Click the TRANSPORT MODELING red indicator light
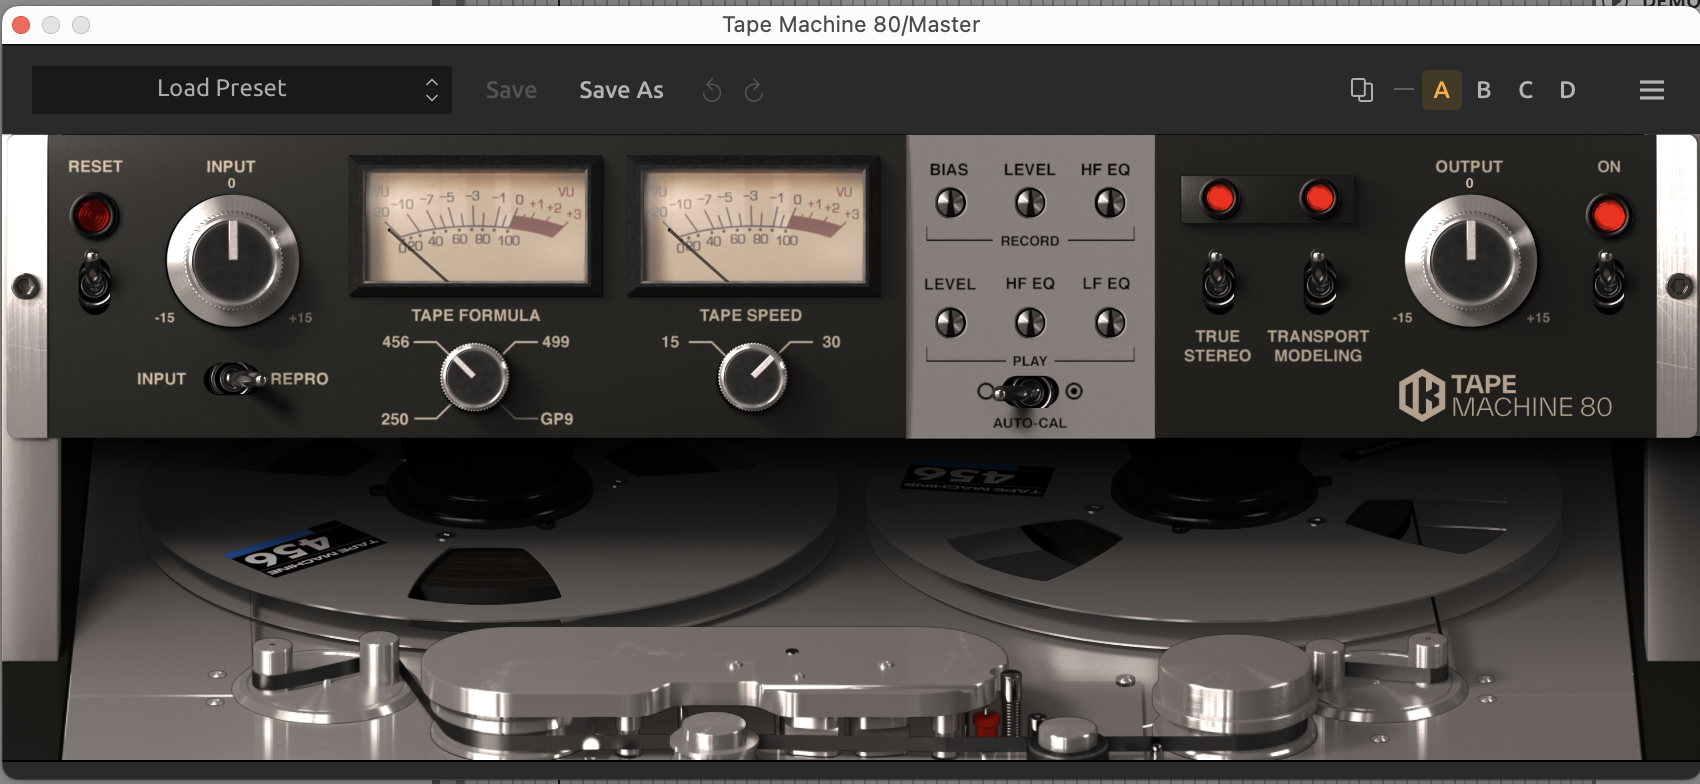 coord(1318,198)
